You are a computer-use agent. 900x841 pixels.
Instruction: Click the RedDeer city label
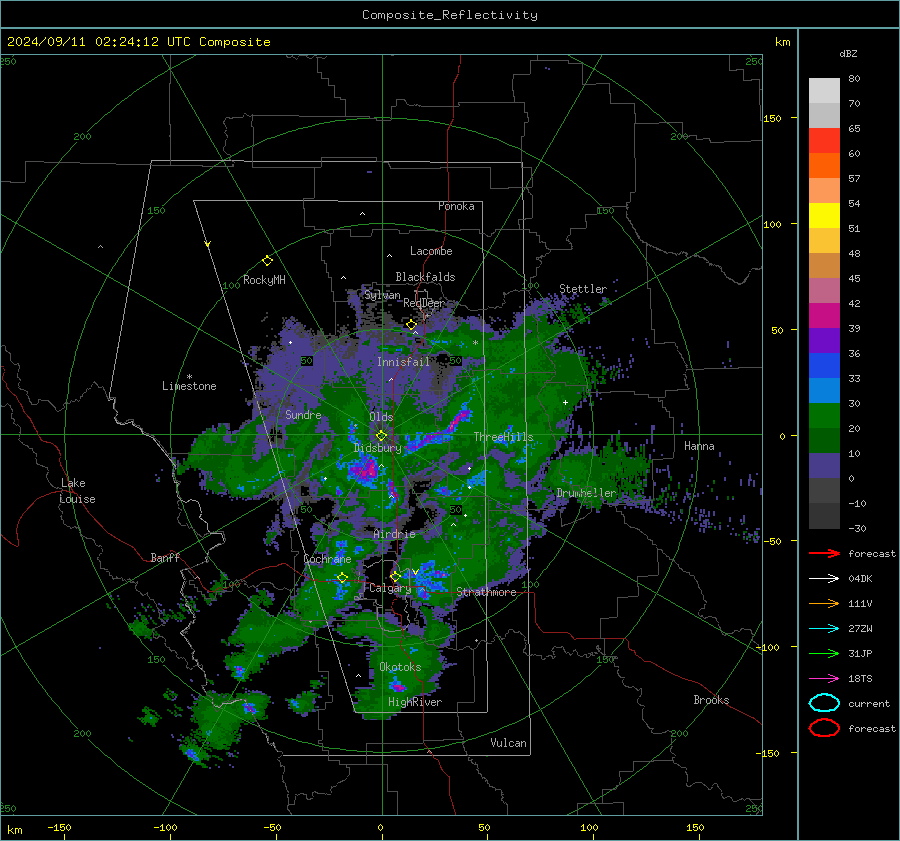pos(424,303)
